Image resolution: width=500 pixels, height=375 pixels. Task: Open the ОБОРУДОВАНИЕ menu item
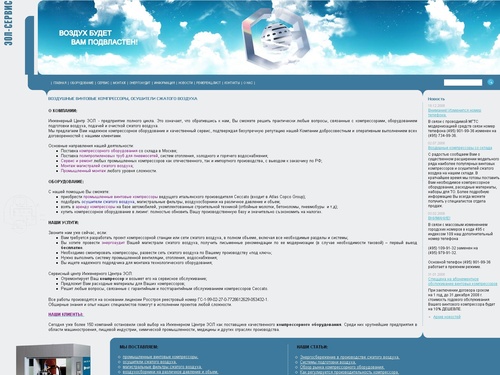coord(82,83)
